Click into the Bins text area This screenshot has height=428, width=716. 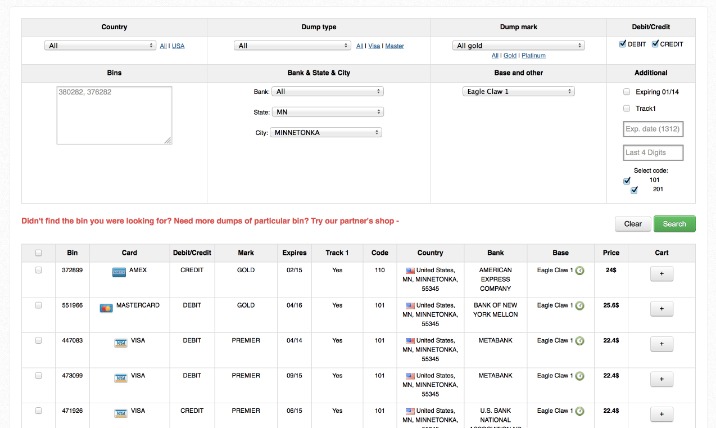tap(114, 115)
